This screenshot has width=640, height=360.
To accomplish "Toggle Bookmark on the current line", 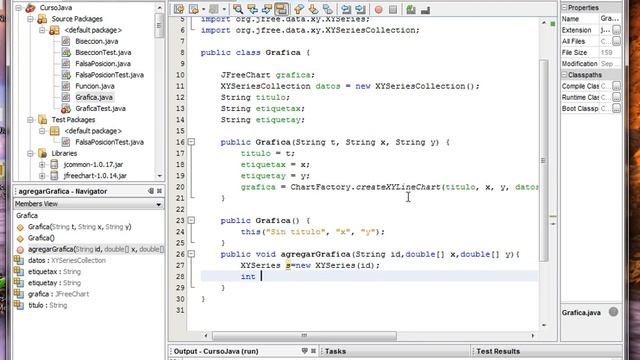I will [328, 9].
